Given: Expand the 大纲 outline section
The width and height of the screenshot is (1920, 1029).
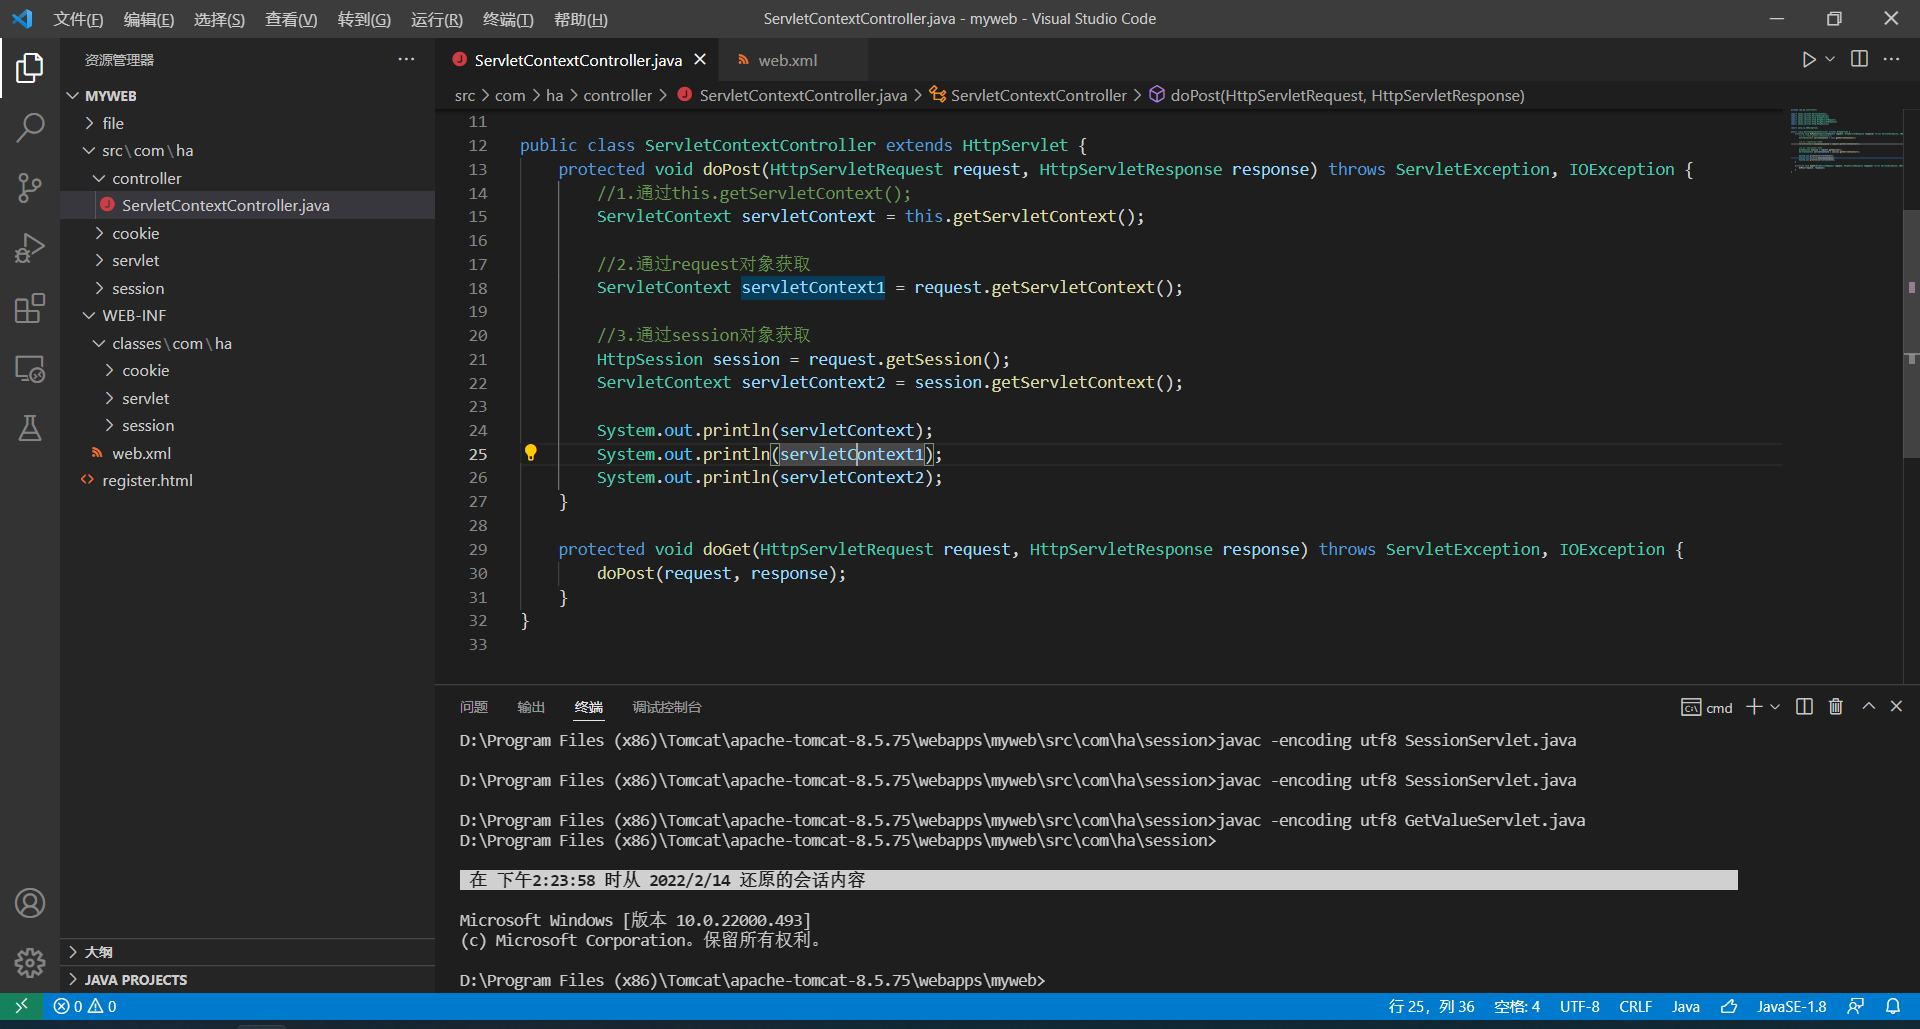Looking at the screenshot, I should point(247,952).
